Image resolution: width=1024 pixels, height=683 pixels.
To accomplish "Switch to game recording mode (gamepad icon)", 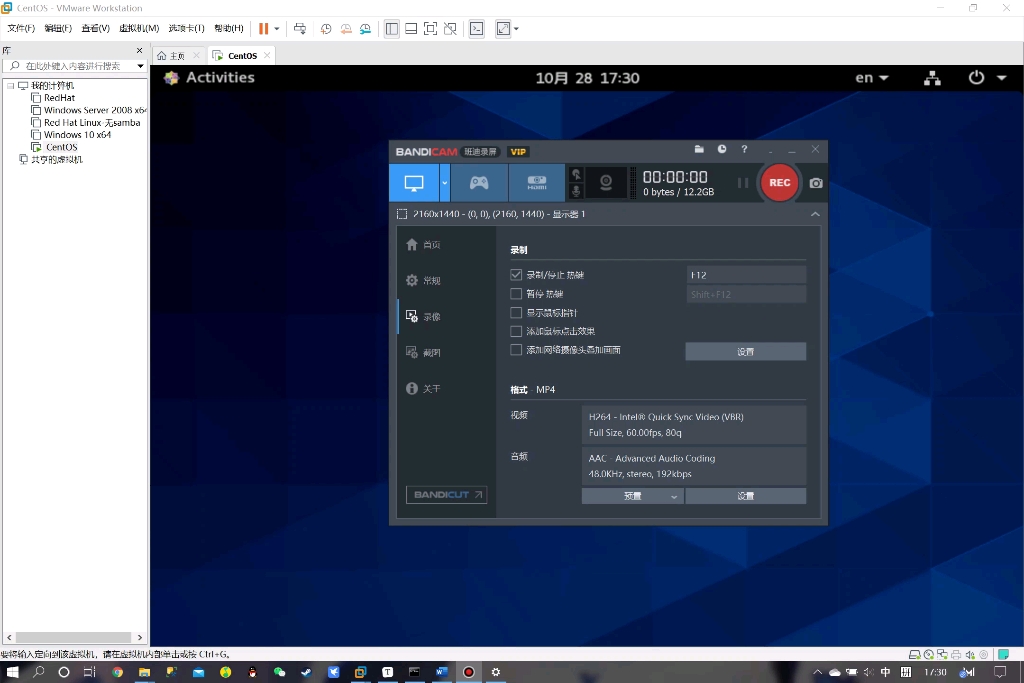I will click(x=479, y=182).
